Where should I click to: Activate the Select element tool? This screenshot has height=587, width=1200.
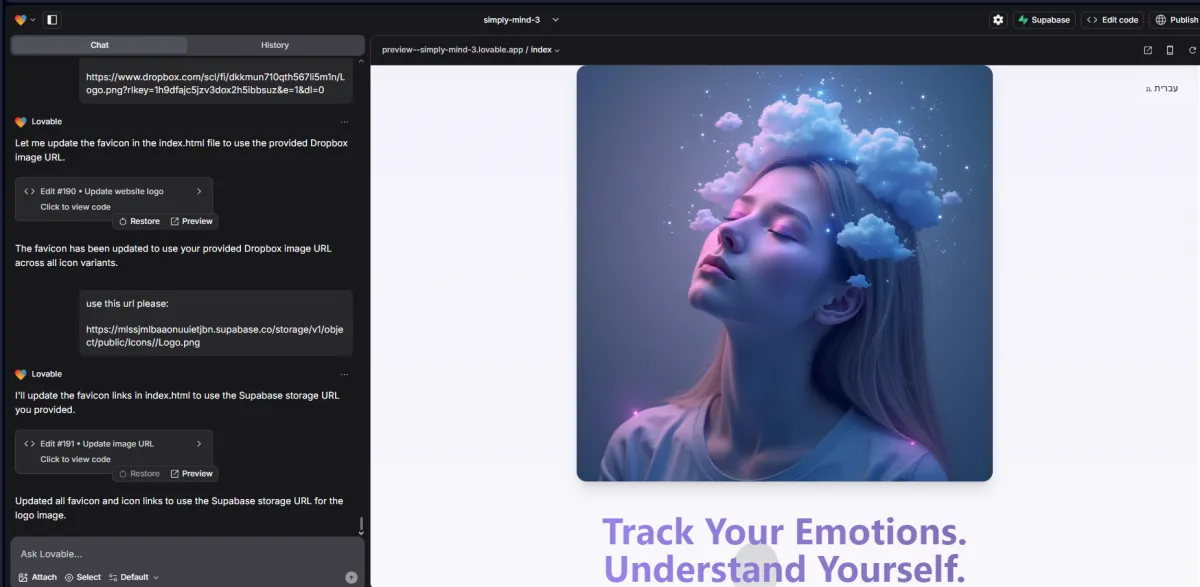pyautogui.click(x=83, y=577)
